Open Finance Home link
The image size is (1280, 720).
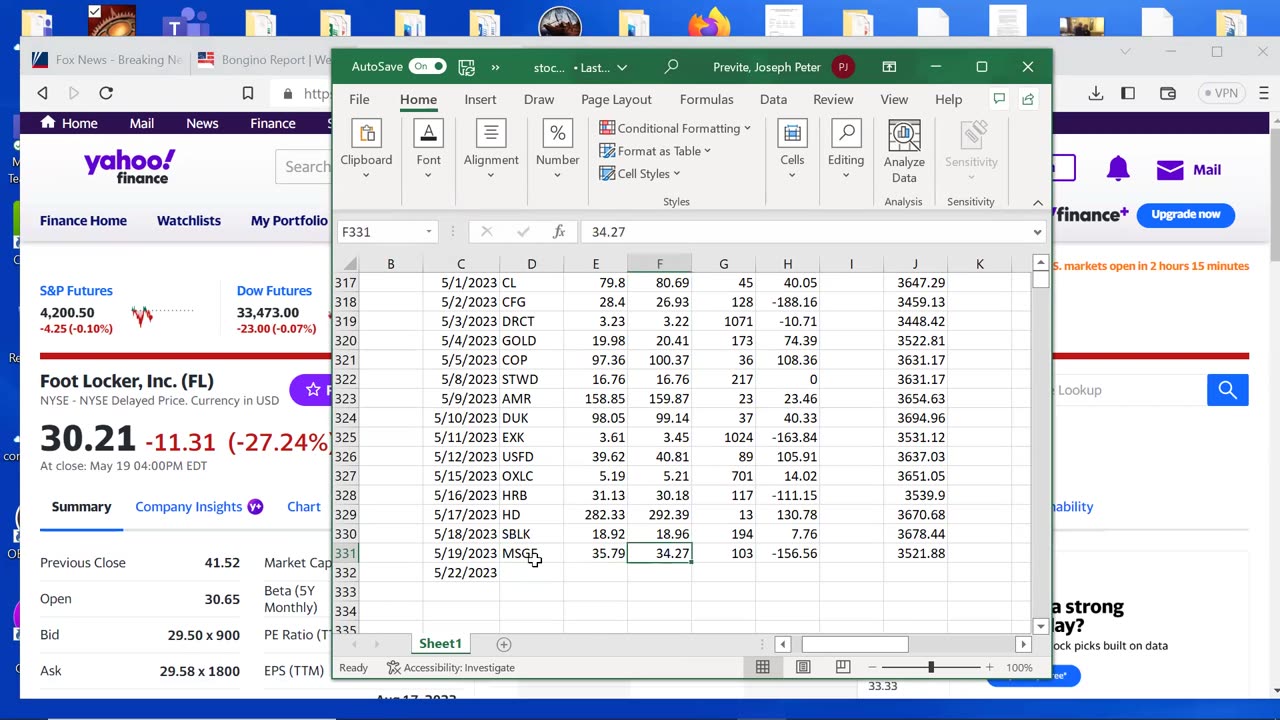tap(83, 221)
